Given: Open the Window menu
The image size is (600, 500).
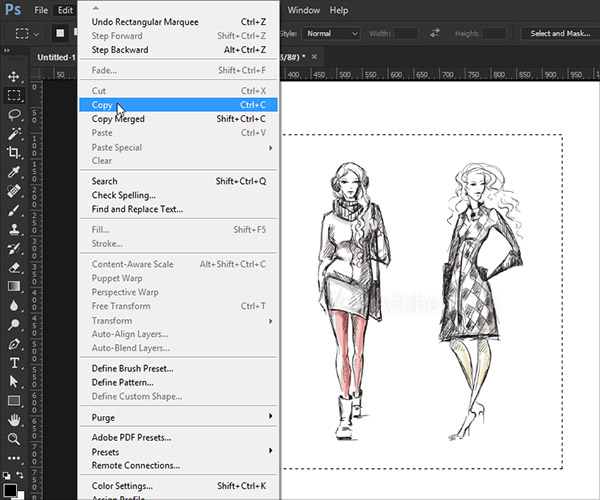Looking at the screenshot, I should [x=303, y=10].
